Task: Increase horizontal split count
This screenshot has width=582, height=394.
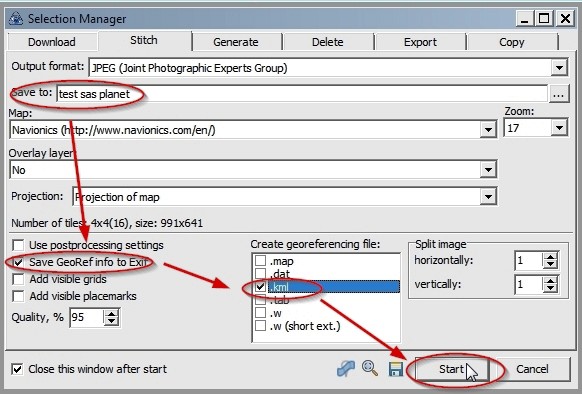Action: [550, 257]
